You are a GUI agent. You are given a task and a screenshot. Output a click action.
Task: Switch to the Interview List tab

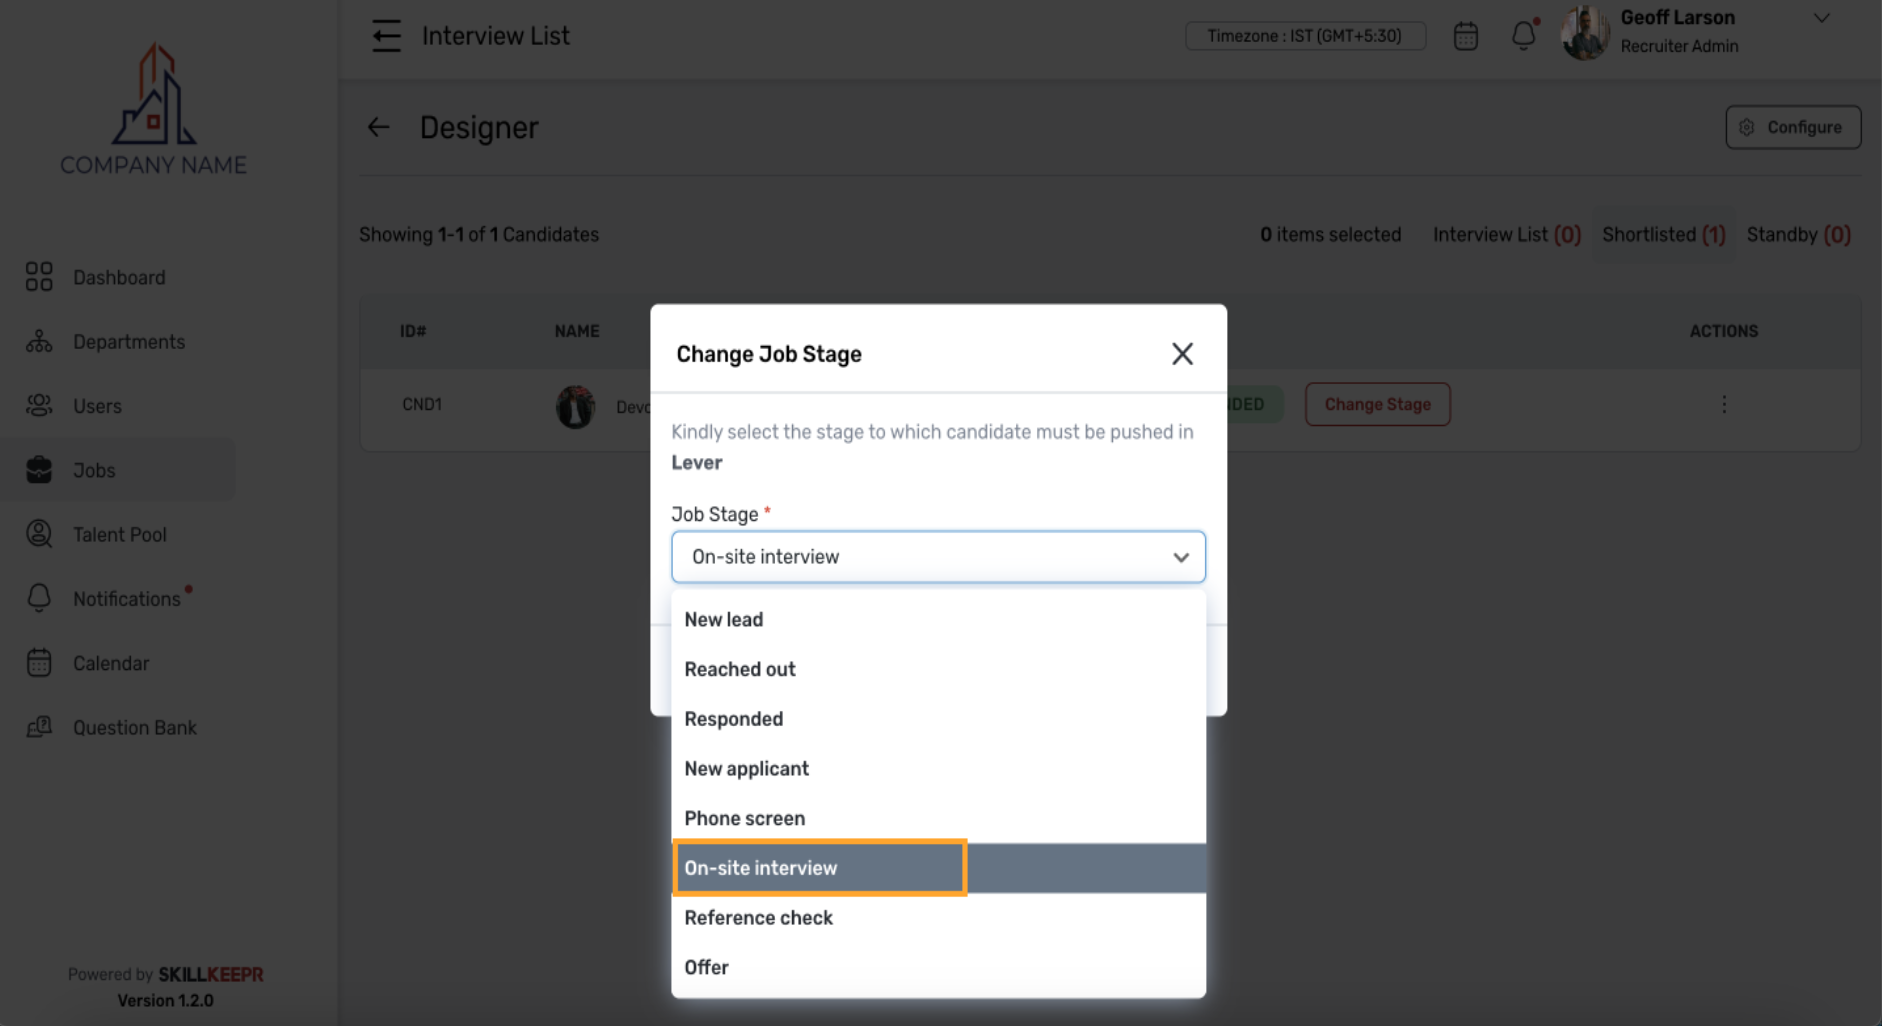click(x=1506, y=234)
